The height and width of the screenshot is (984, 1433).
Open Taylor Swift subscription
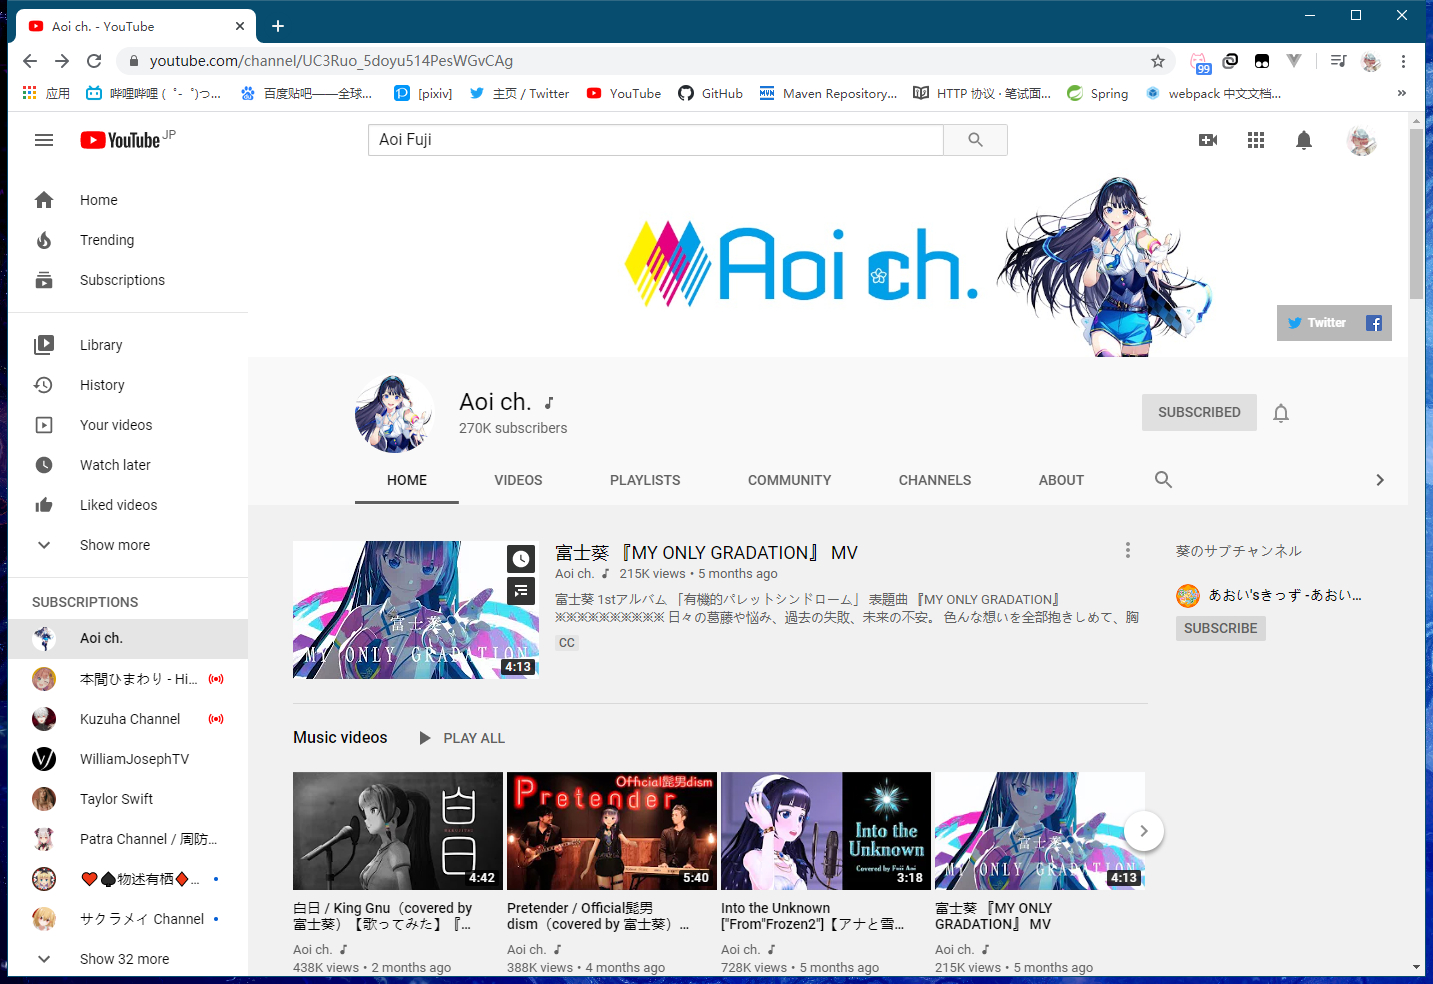(x=128, y=799)
